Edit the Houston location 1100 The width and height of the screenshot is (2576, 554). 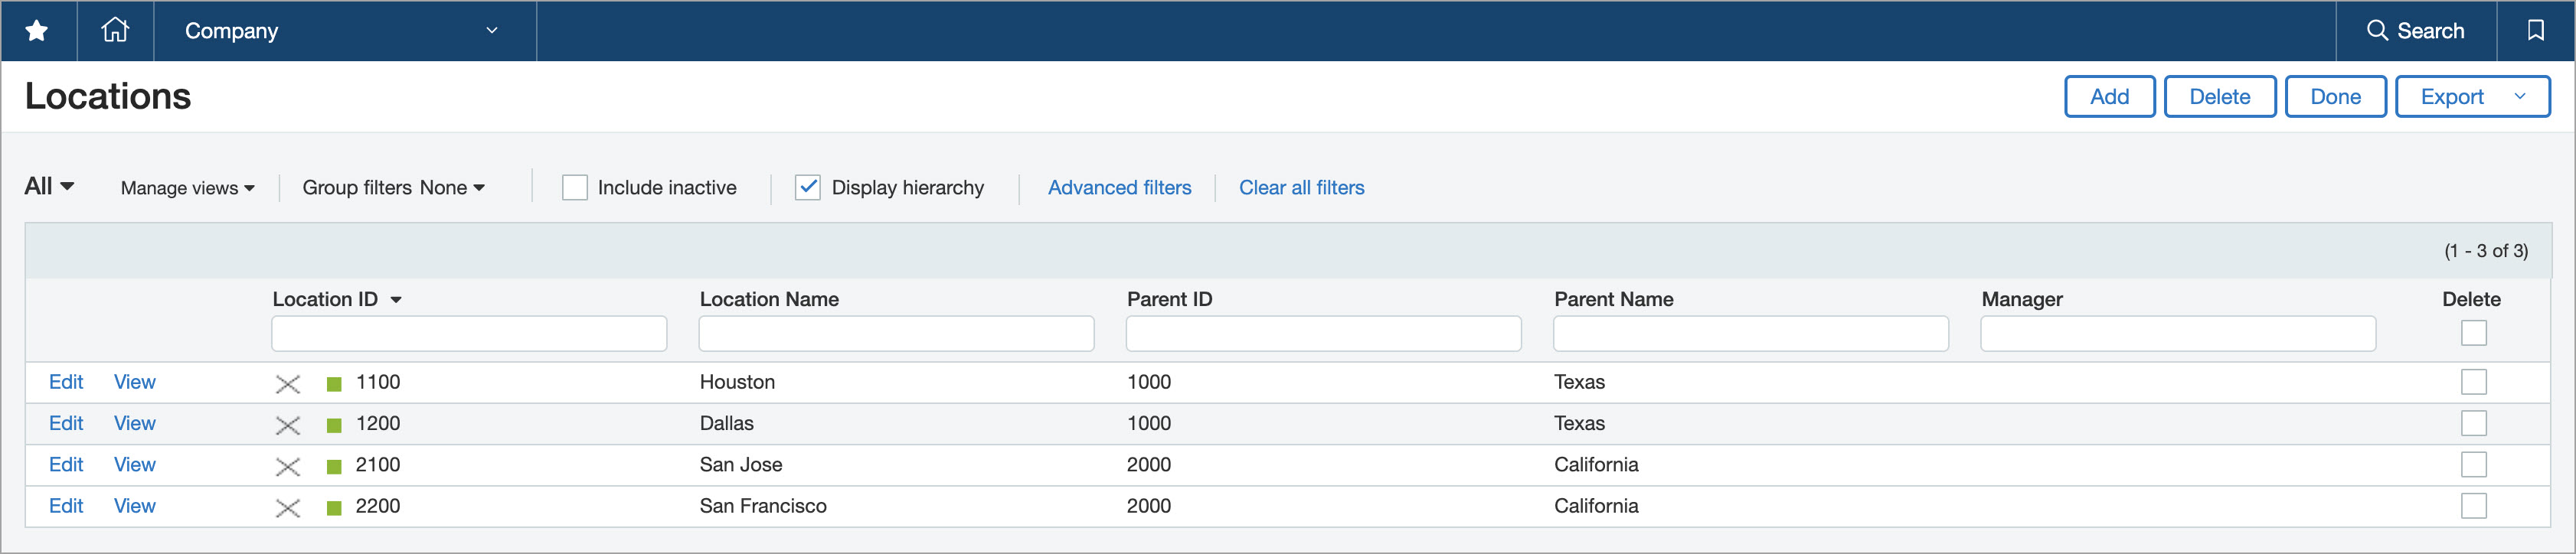66,382
